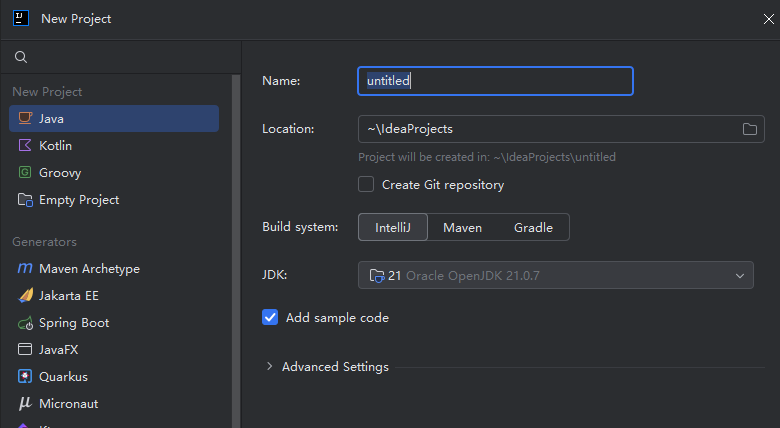The height and width of the screenshot is (428, 780).
Task: Select Maven Archetype generator entry
Action: click(x=114, y=269)
